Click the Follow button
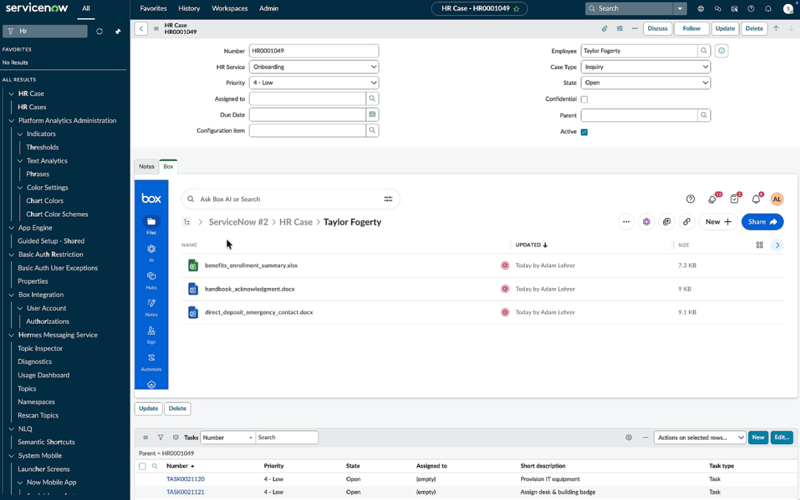 [691, 29]
